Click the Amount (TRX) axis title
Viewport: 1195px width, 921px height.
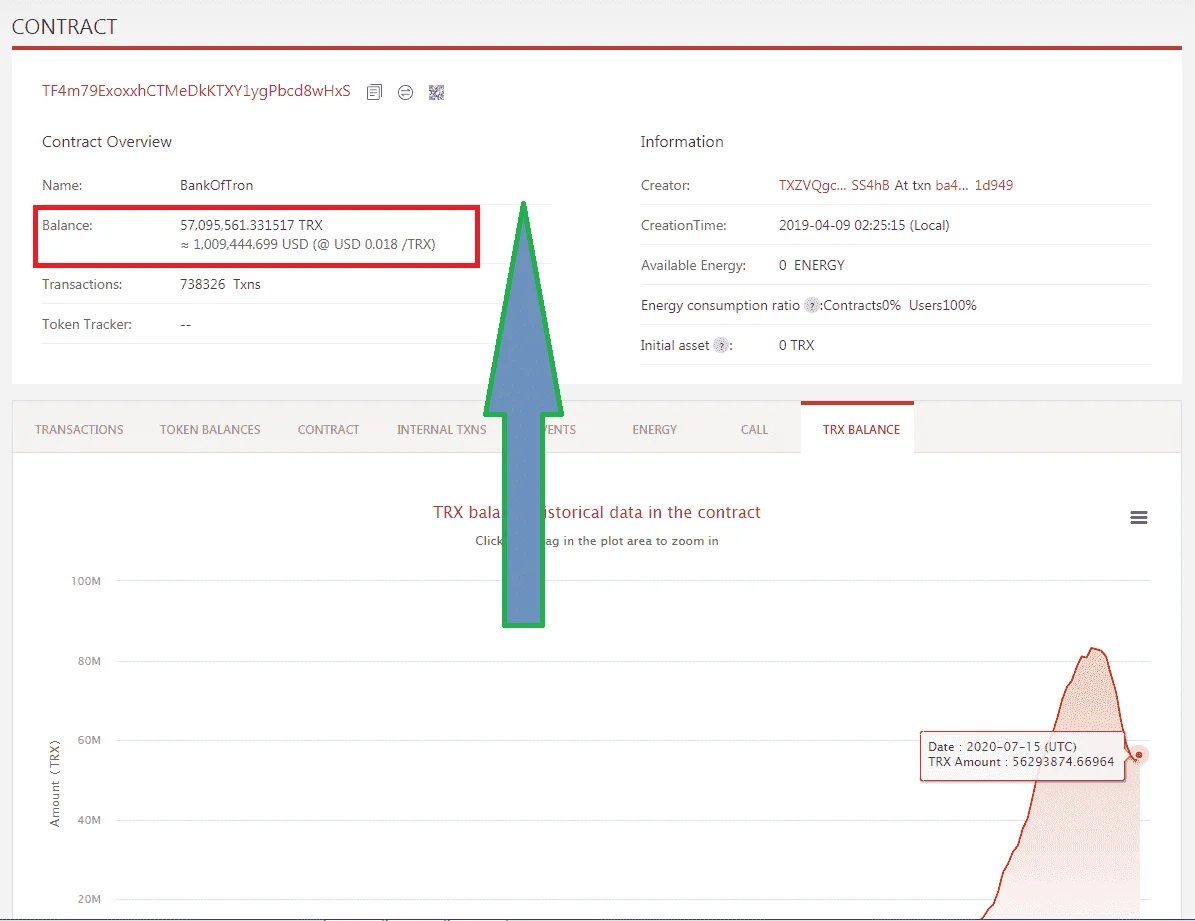tap(55, 783)
